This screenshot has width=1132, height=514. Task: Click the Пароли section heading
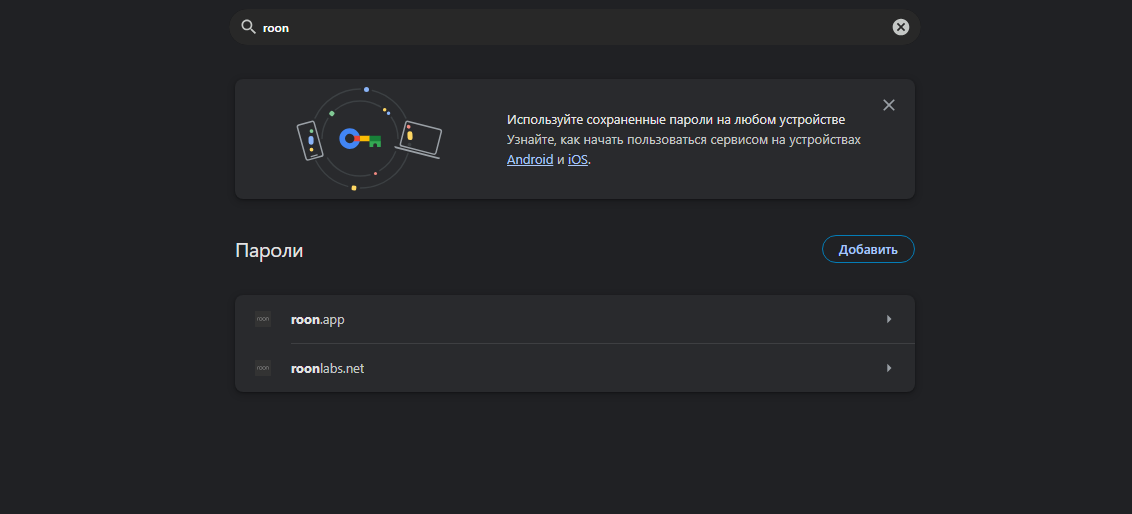(269, 250)
